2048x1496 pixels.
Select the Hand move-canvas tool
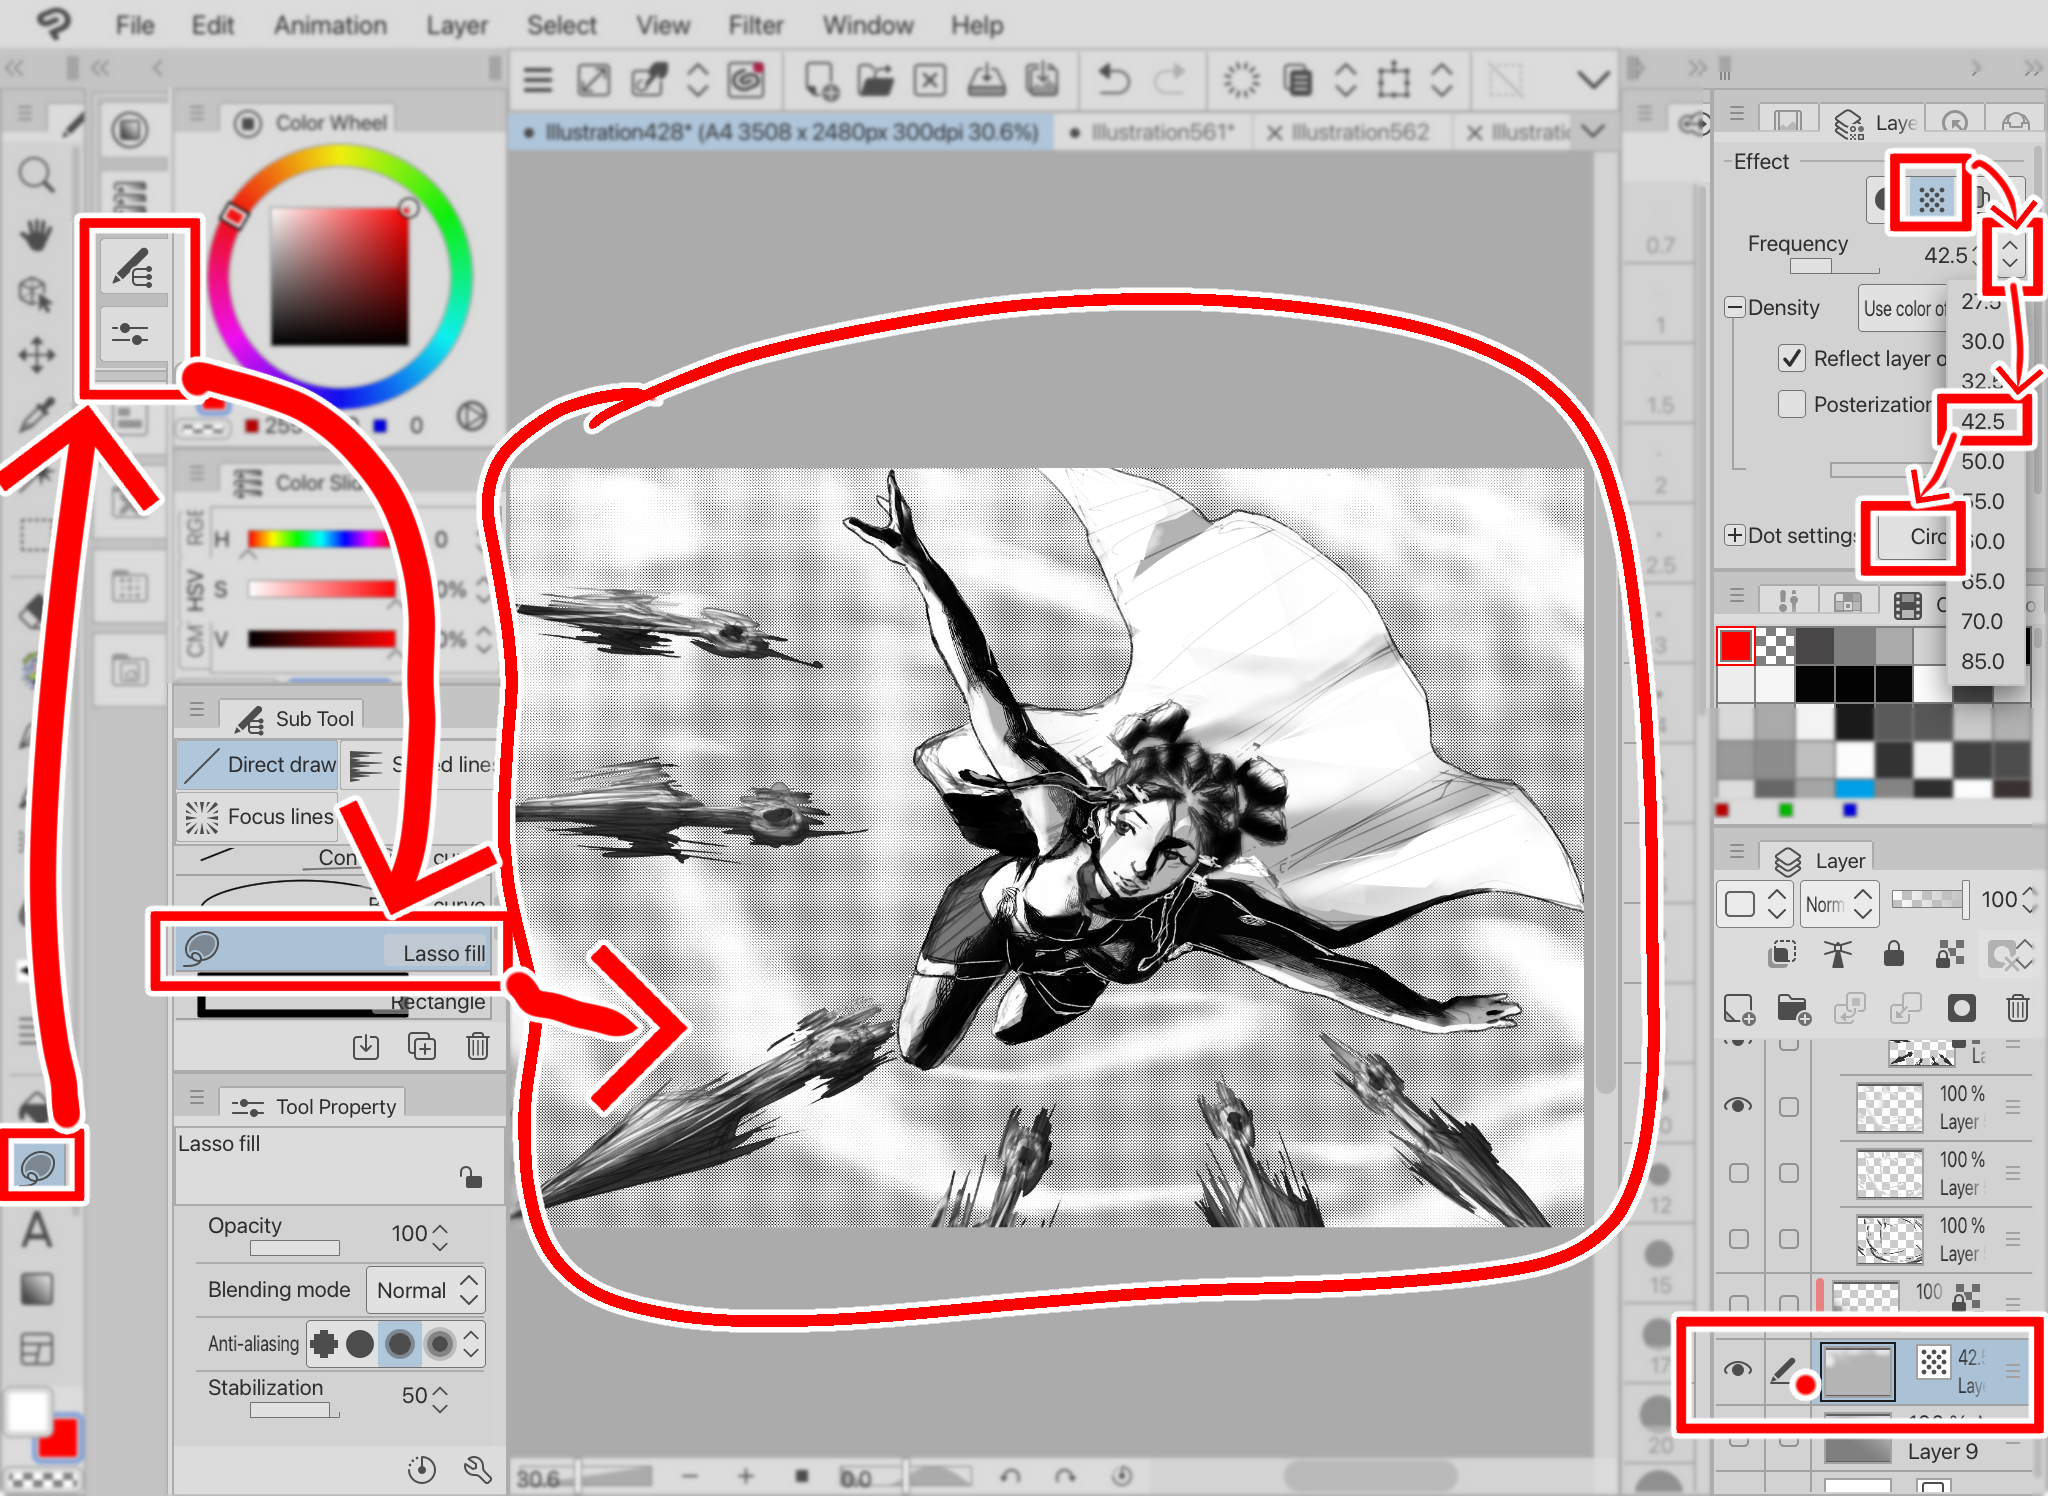click(x=37, y=235)
